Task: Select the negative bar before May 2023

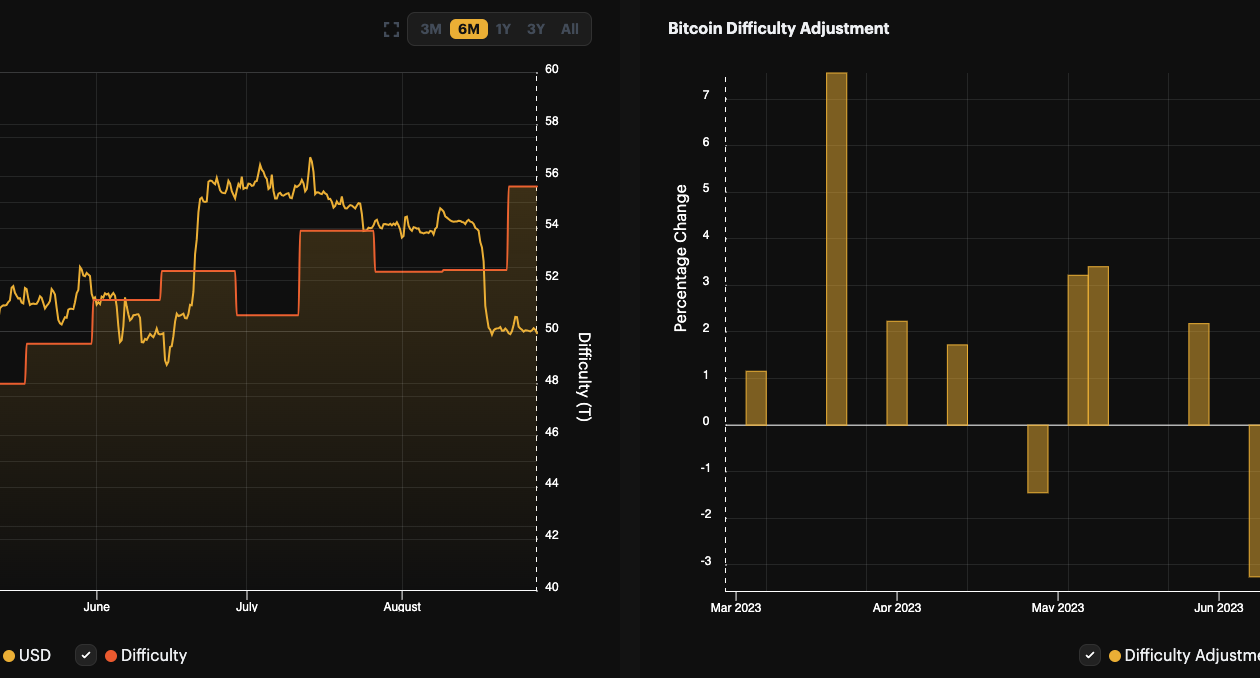Action: (1038, 459)
